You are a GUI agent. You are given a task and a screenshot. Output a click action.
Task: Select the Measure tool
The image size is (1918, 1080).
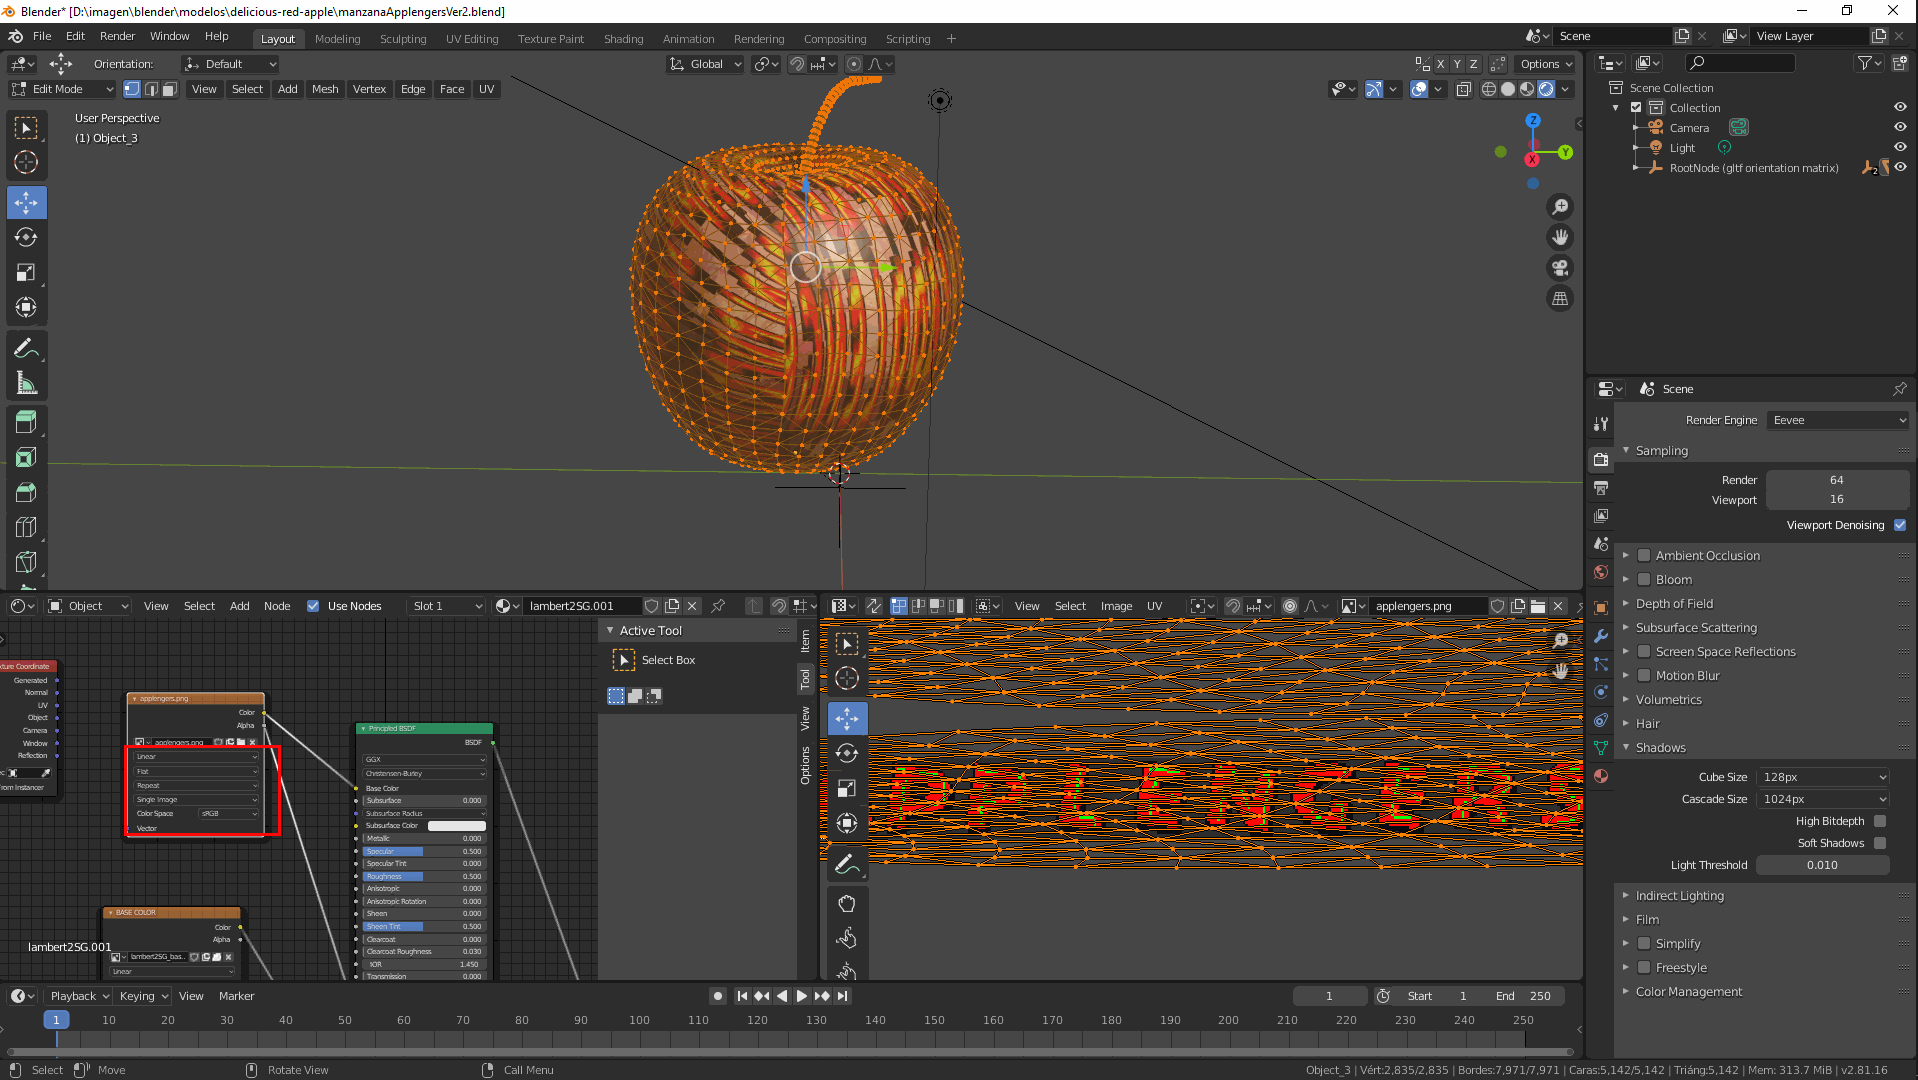(26, 384)
